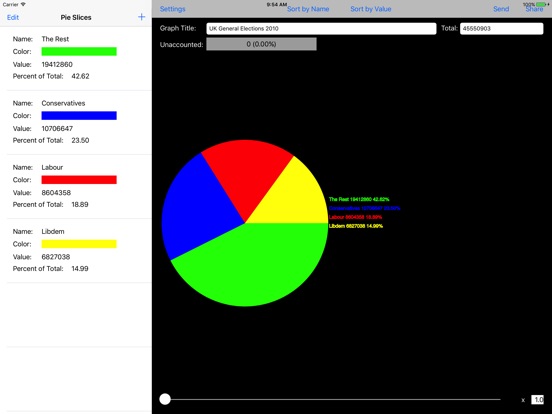This screenshot has width=552, height=414.
Task: Click the battery status icon
Action: click(542, 4)
